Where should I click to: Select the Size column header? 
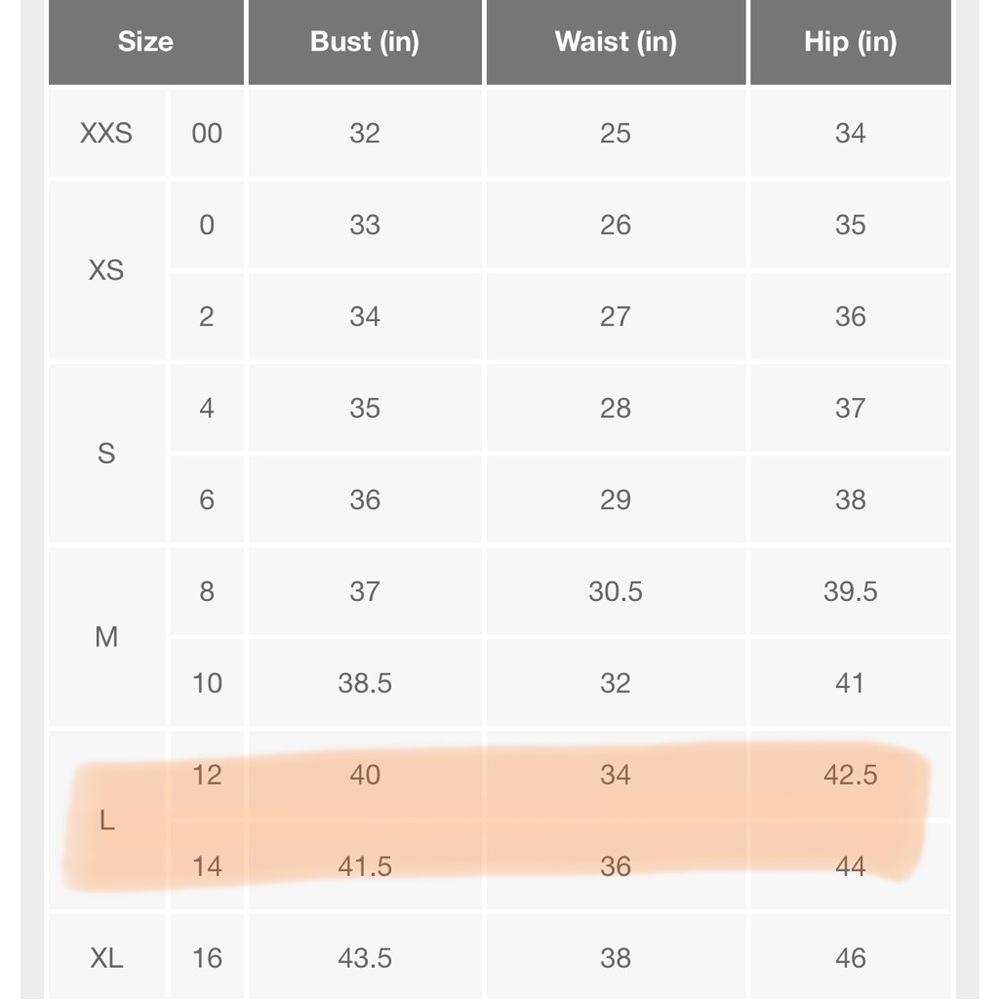(146, 42)
